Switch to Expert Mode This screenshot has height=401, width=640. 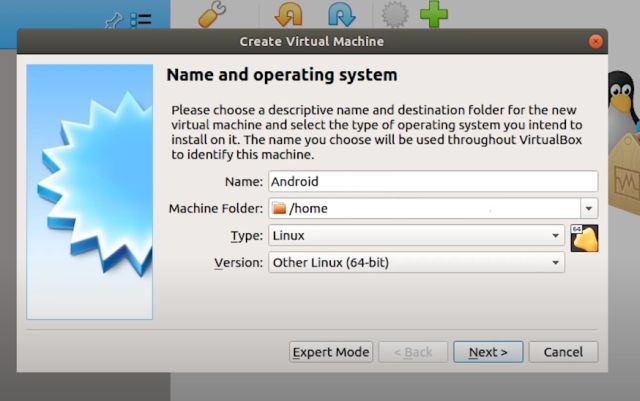pyautogui.click(x=330, y=352)
